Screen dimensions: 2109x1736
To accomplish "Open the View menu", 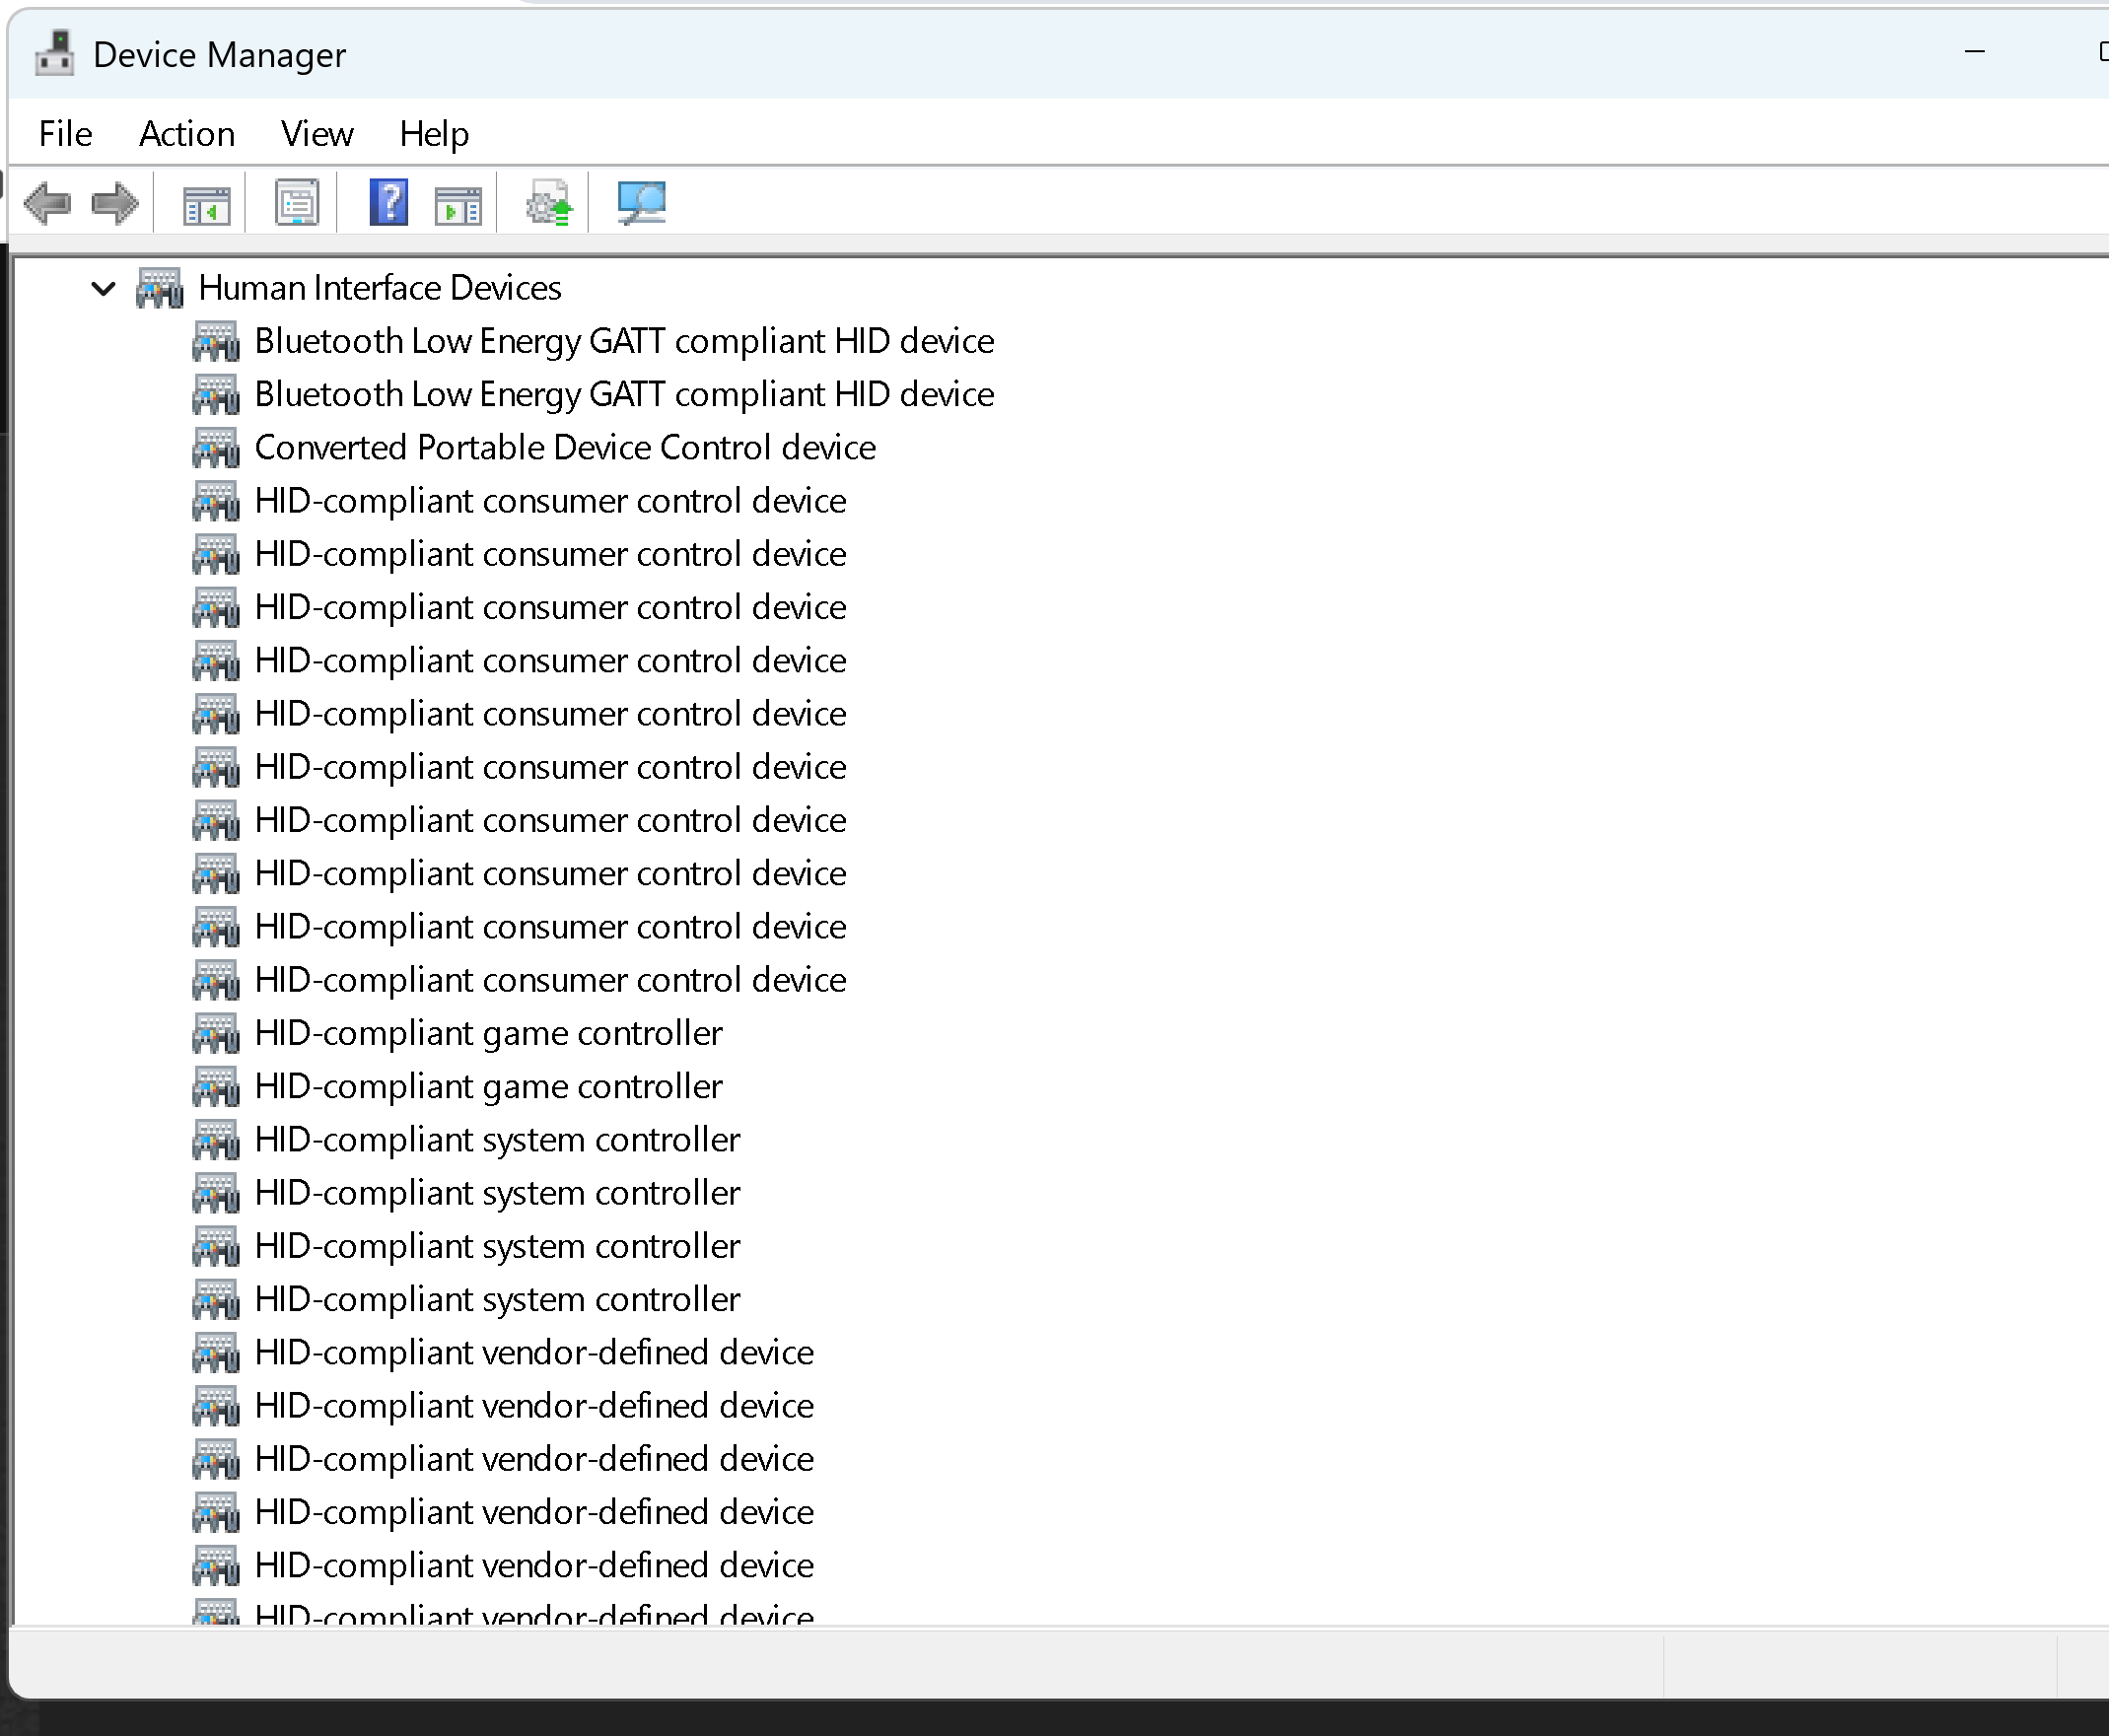I will (316, 133).
